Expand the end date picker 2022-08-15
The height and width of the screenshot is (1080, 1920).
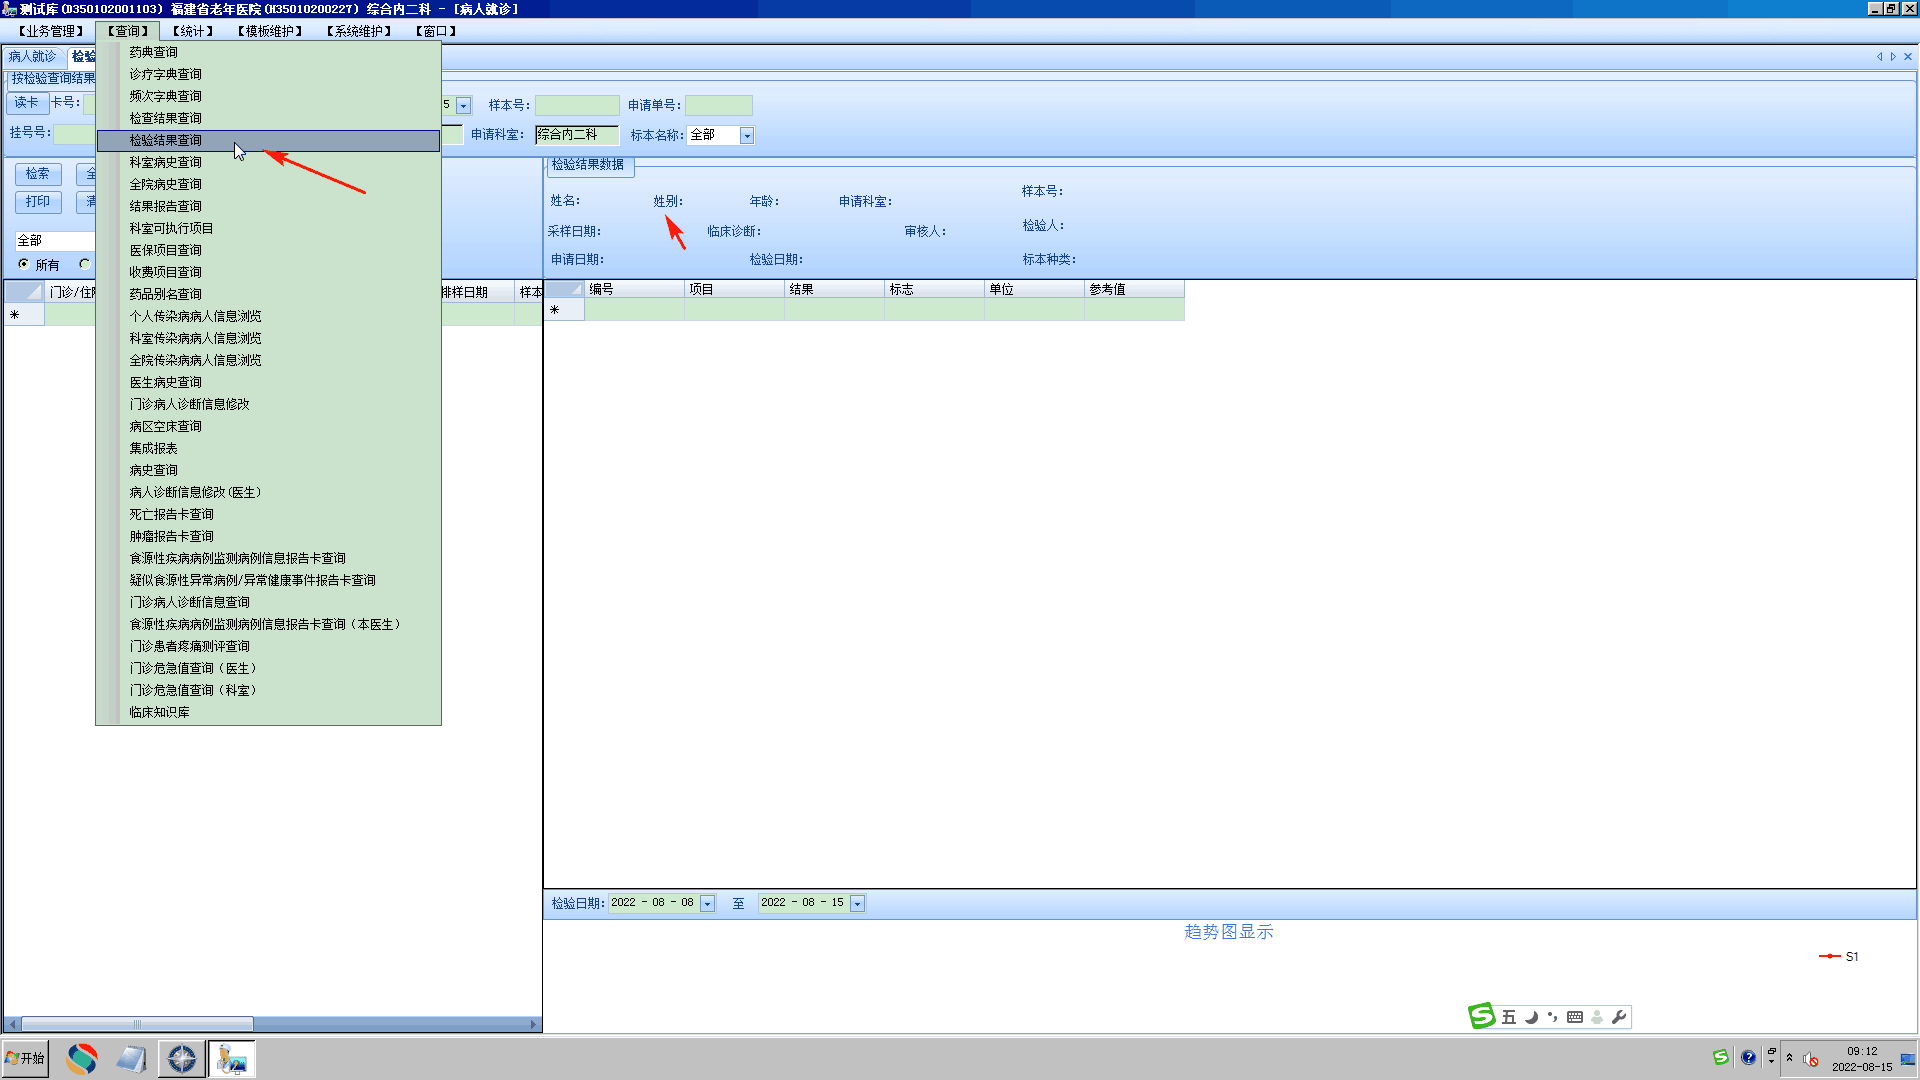(857, 903)
